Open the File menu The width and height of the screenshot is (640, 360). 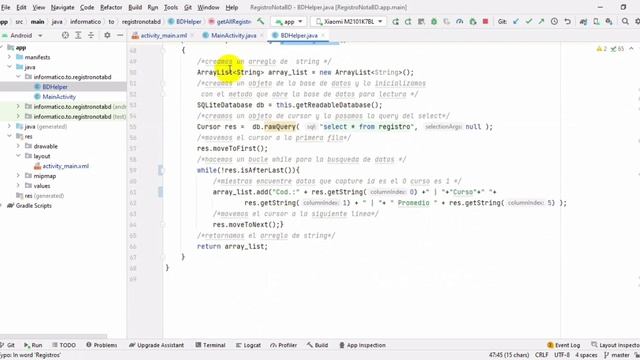tap(6, 7)
